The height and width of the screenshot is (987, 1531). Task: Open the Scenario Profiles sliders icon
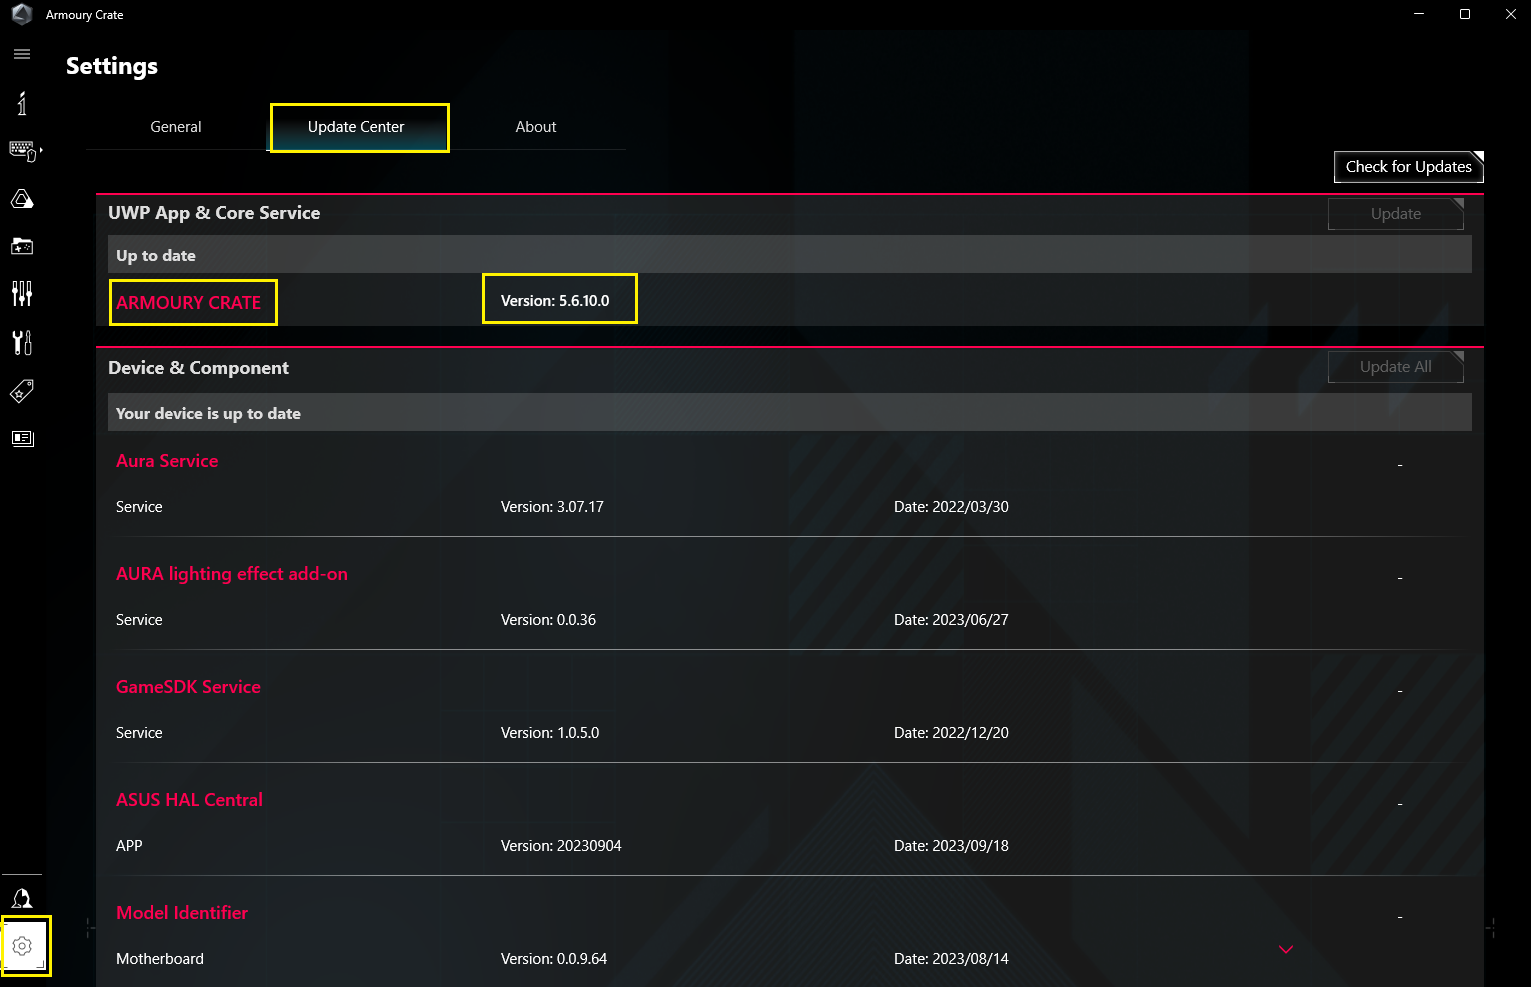pos(22,294)
